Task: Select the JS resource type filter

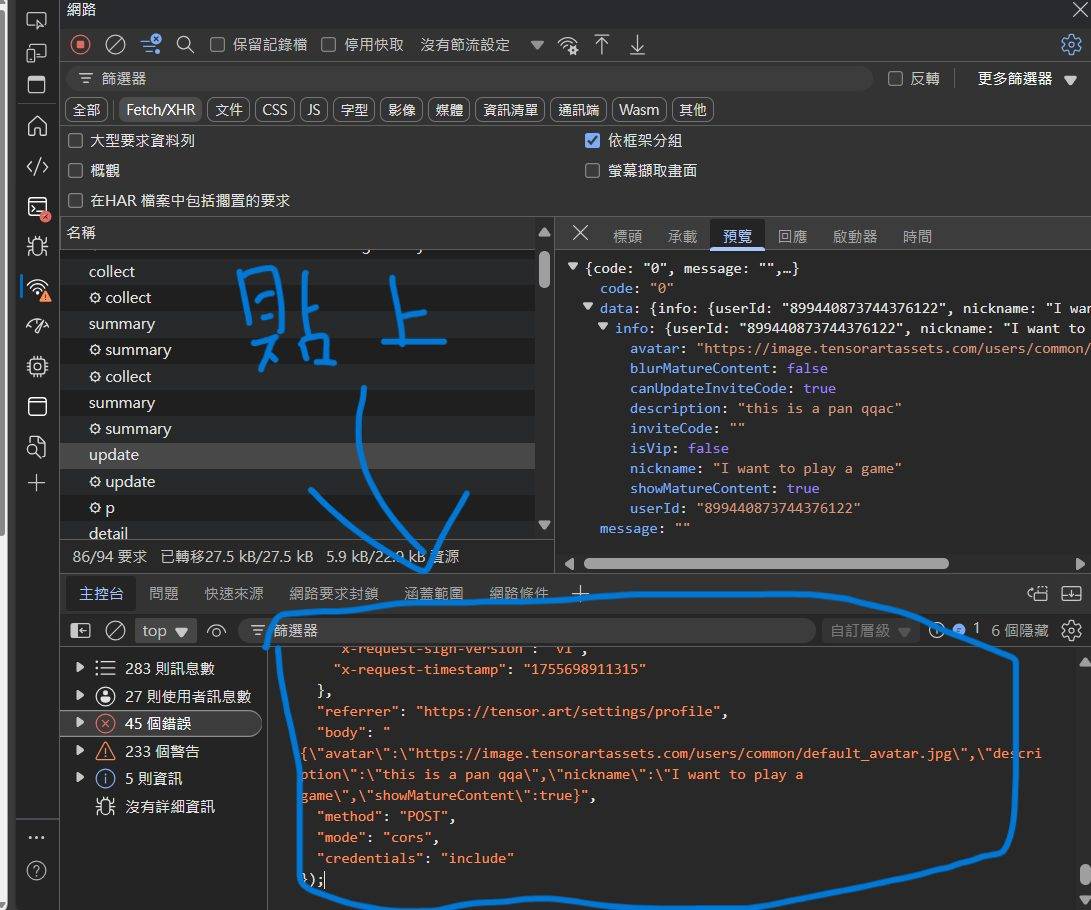Action: [314, 110]
